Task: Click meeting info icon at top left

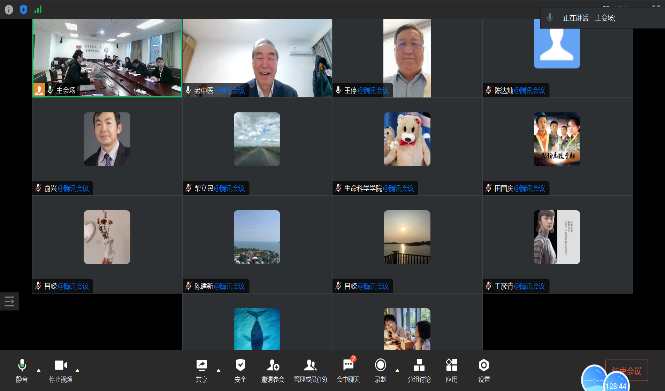Action: click(x=9, y=9)
